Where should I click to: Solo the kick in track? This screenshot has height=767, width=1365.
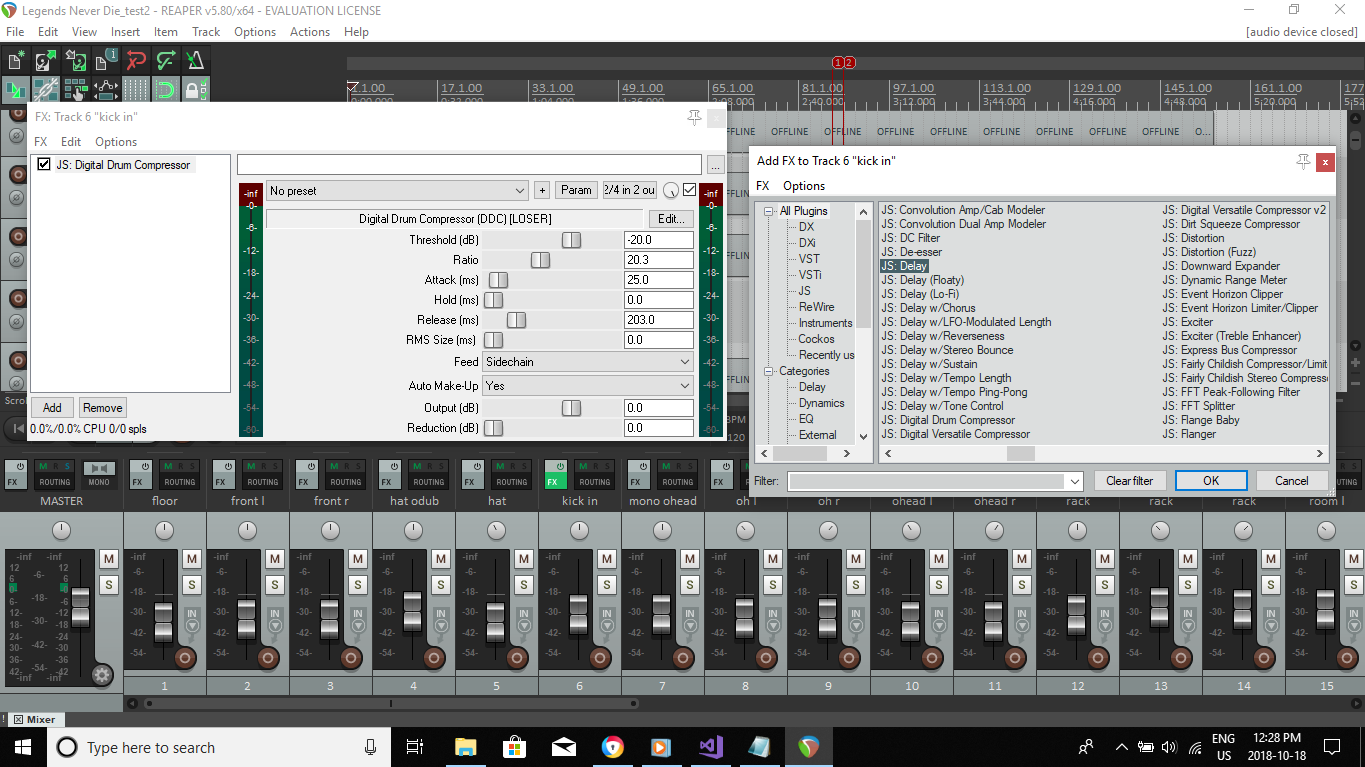click(607, 584)
